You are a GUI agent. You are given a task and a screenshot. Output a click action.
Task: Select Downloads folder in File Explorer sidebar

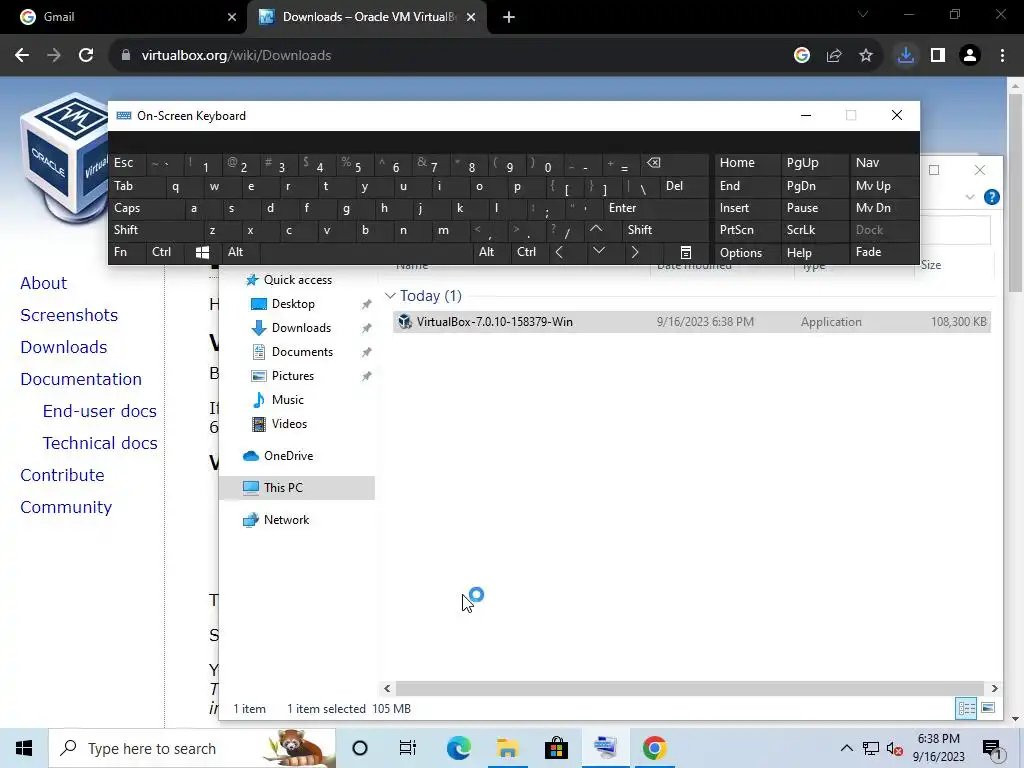[x=301, y=328]
